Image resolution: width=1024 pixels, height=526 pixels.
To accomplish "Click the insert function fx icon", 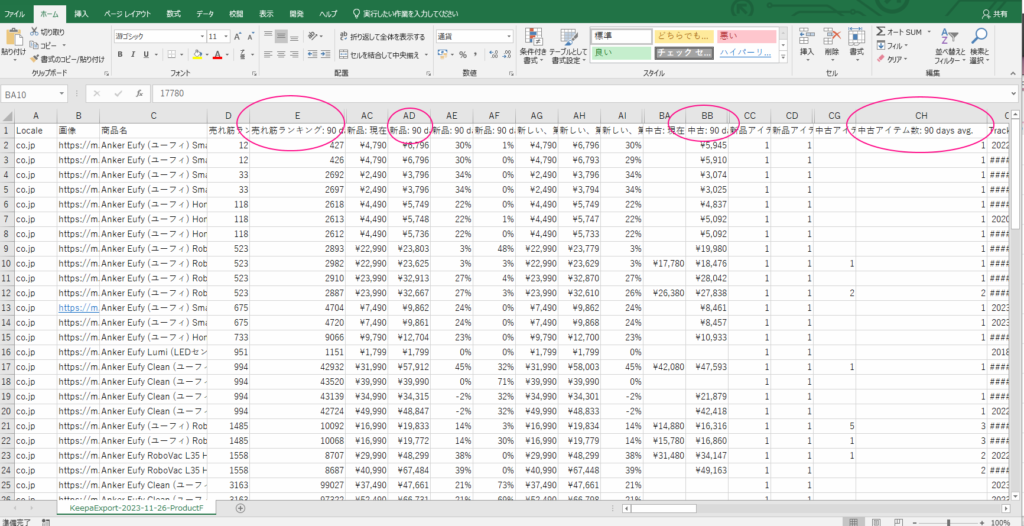I will [x=137, y=93].
